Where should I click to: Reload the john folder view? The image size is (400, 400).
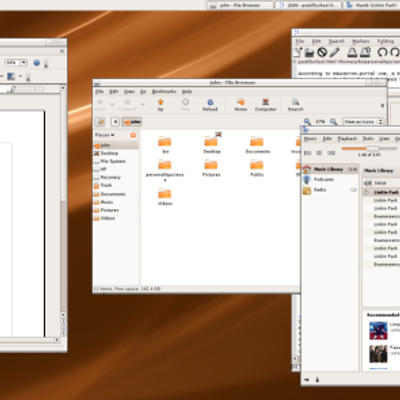[x=210, y=105]
